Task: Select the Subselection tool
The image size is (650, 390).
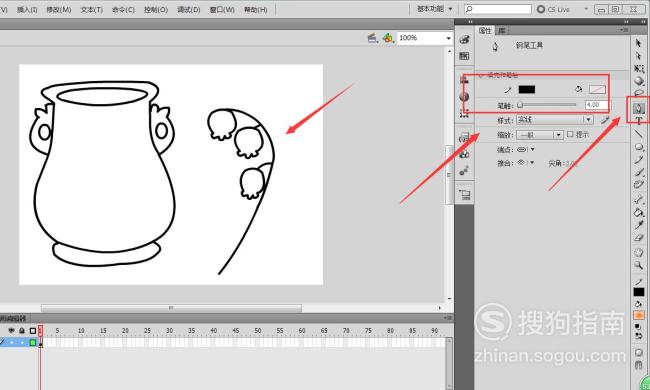Action: pos(638,56)
